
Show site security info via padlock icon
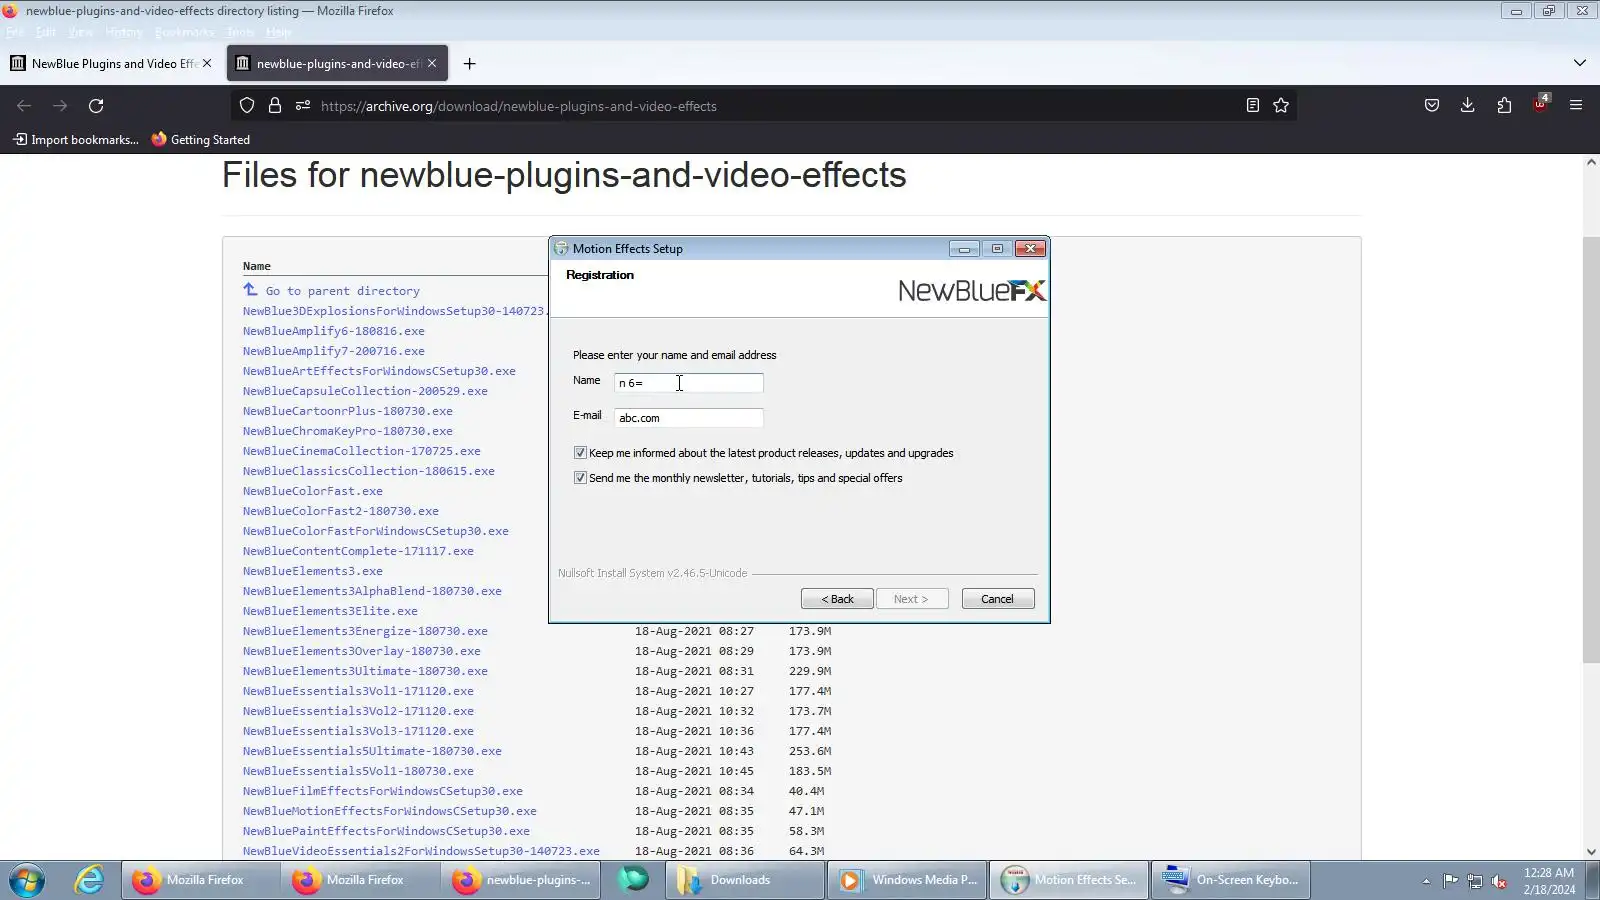275,106
